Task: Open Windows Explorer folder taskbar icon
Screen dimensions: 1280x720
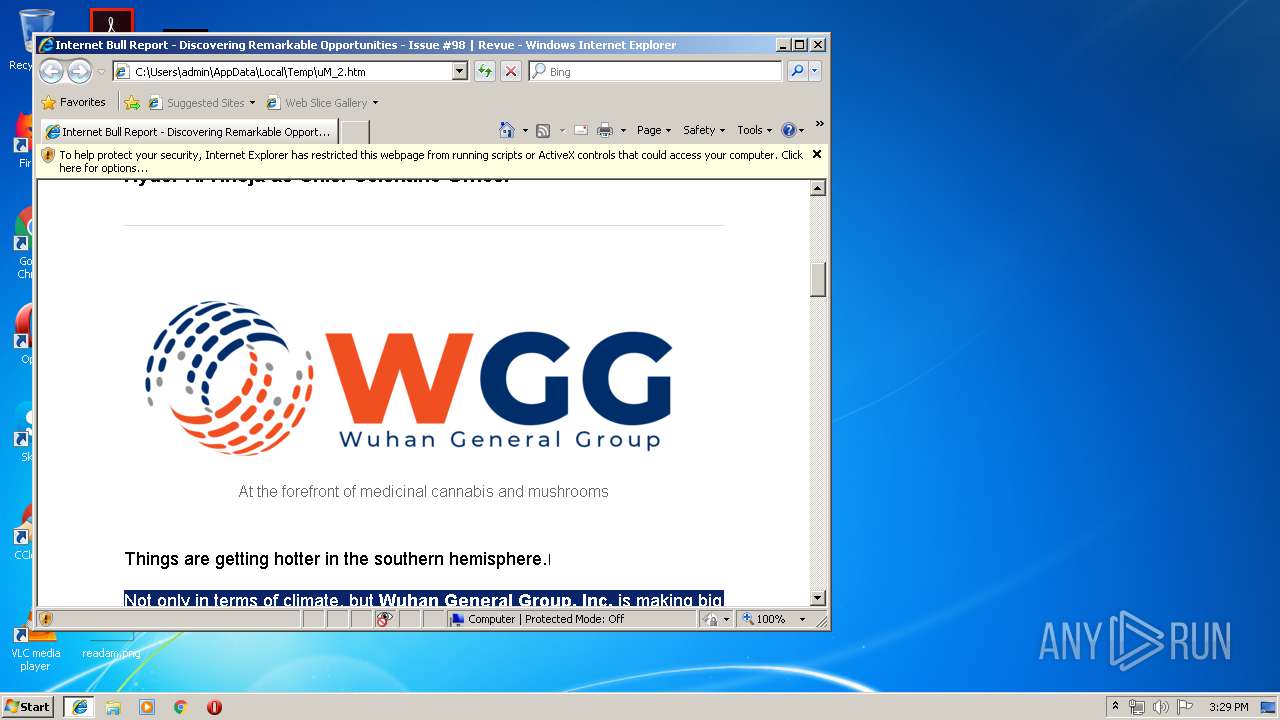Action: 113,706
